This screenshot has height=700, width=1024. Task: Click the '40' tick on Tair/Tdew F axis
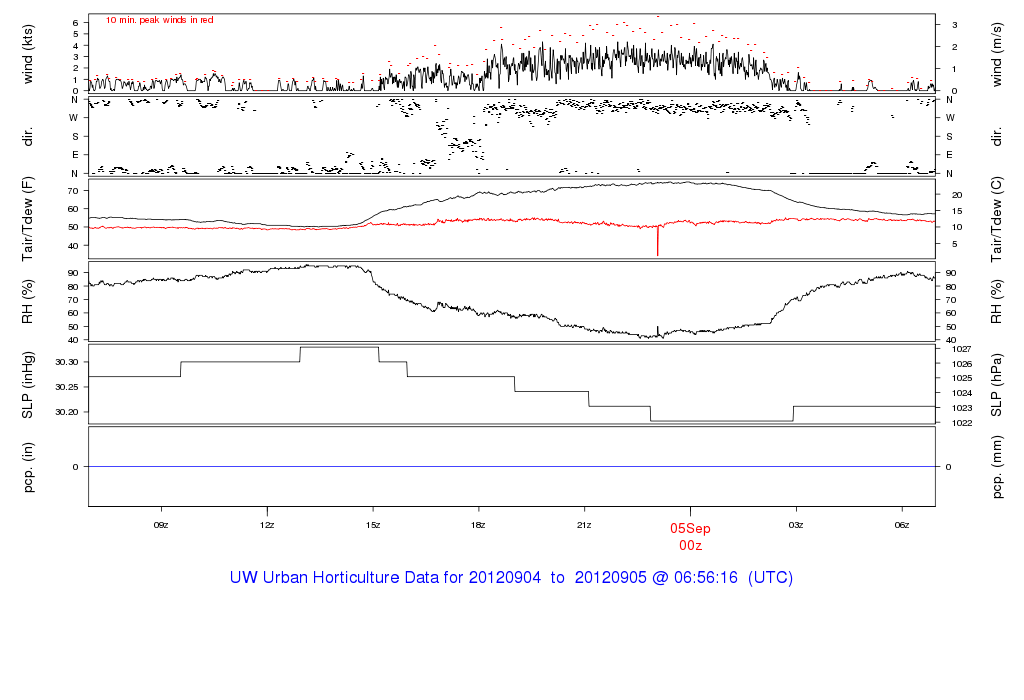click(x=73, y=246)
